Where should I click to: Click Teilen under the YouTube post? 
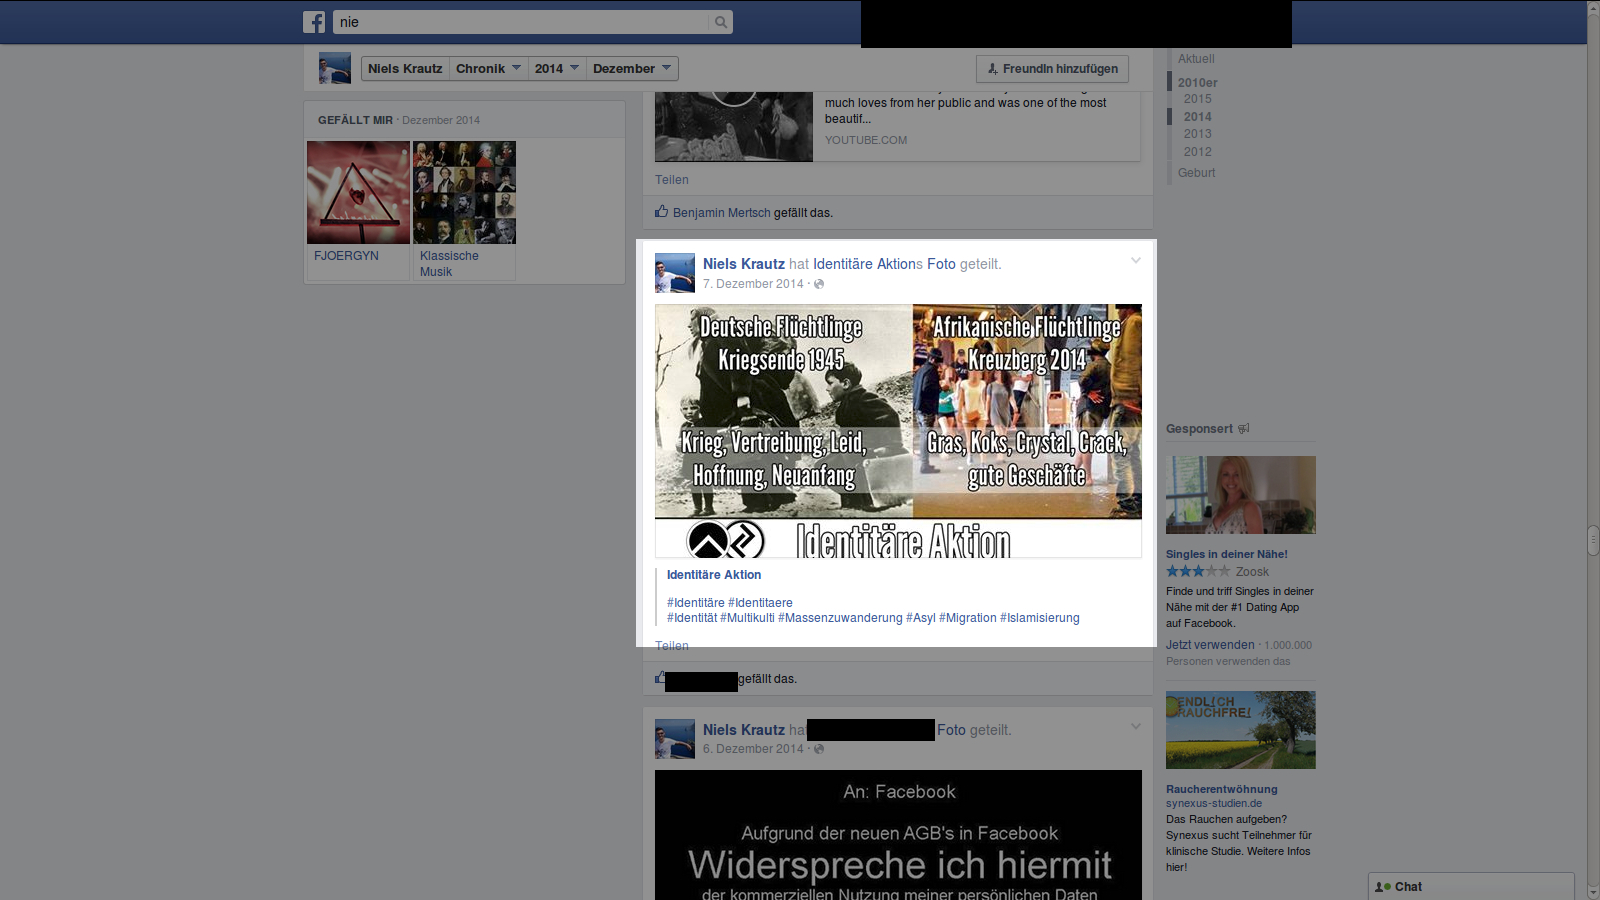coord(672,180)
